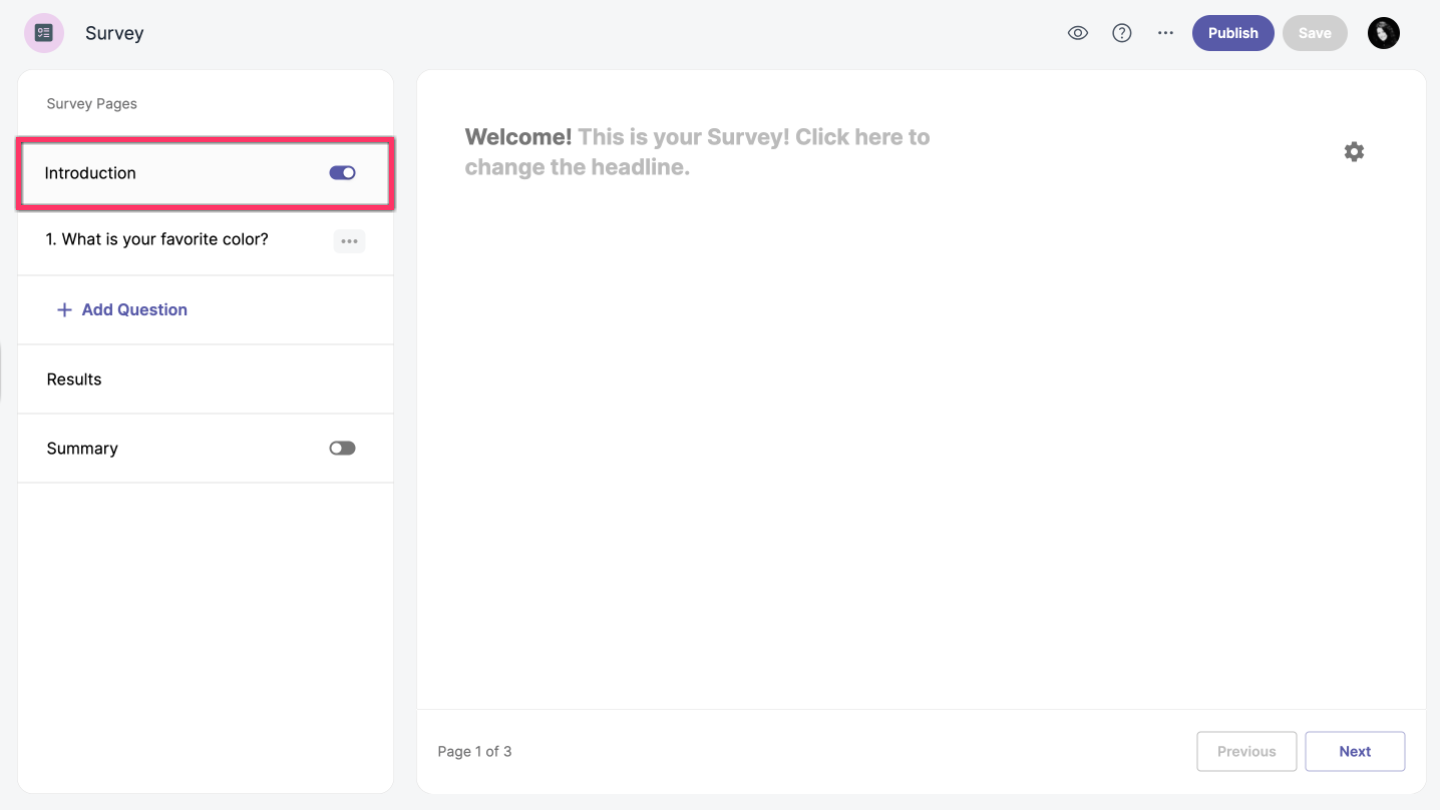Click the Save button
Viewport: 1440px width, 810px height.
pyautogui.click(x=1314, y=33)
